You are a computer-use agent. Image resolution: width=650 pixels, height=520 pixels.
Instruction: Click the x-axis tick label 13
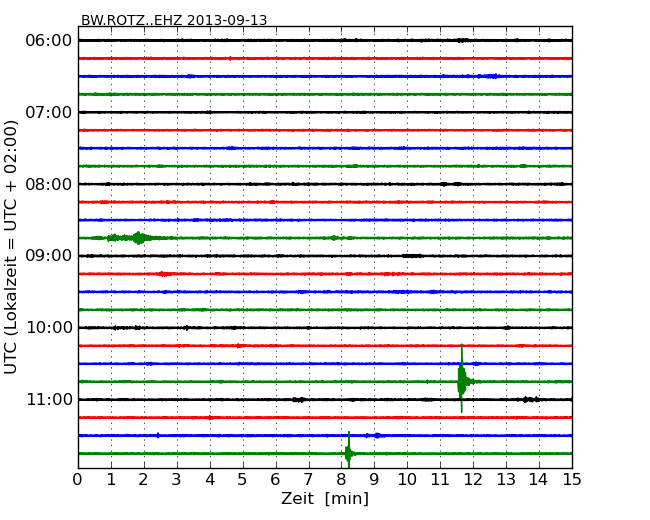click(506, 480)
